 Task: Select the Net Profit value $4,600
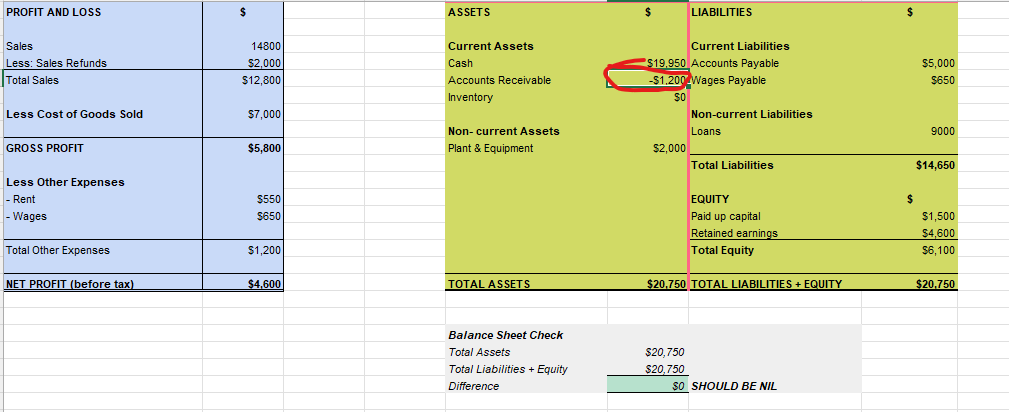click(264, 284)
